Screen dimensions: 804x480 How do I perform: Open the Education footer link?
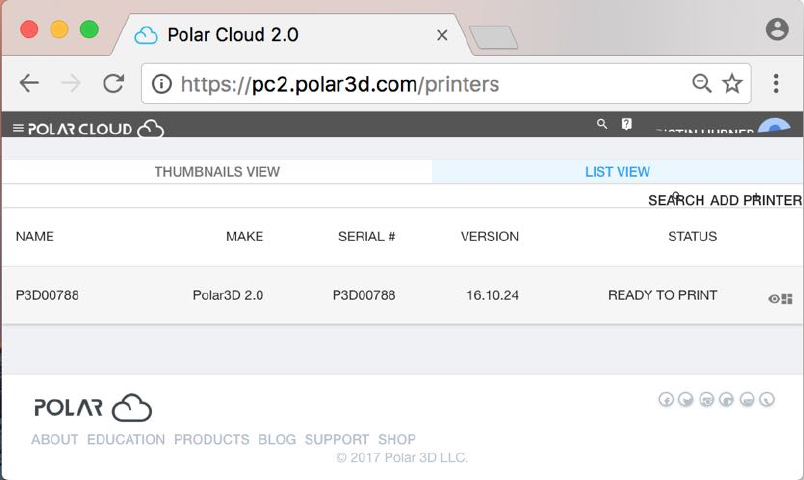[126, 439]
